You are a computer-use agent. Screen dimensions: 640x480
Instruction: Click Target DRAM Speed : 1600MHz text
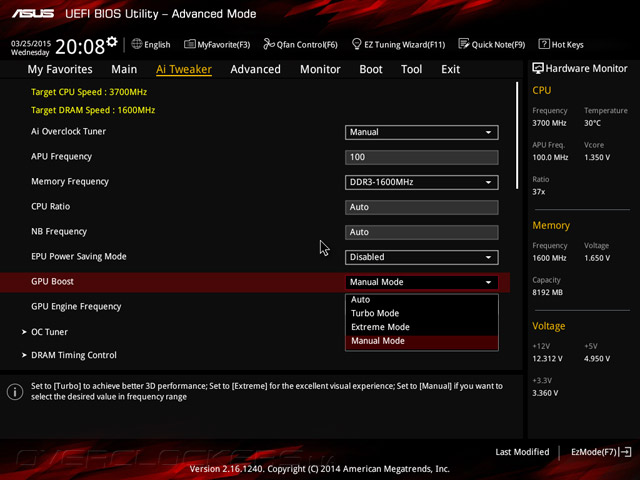coord(93,110)
